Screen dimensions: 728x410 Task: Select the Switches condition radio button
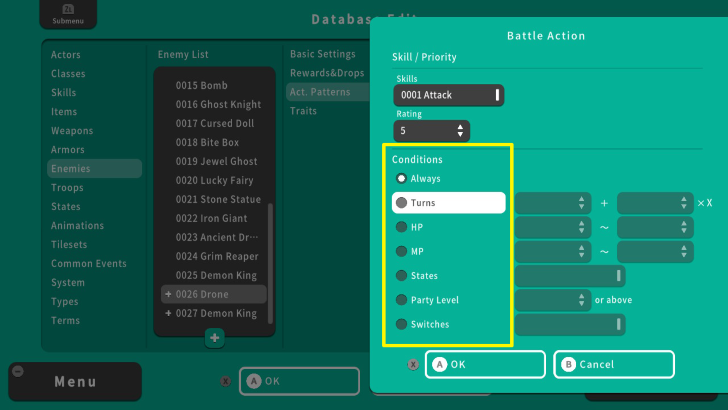tap(402, 324)
